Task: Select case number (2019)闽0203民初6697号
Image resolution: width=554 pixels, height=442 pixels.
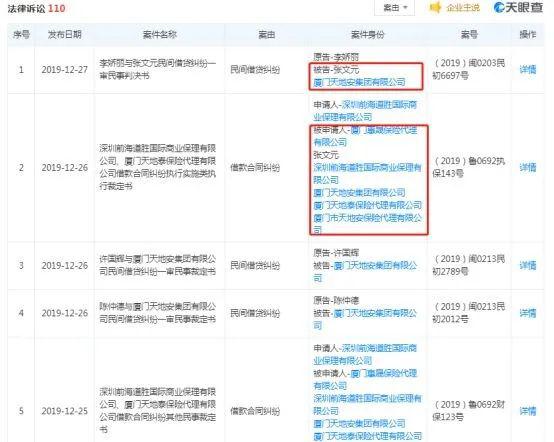Action: [469, 69]
